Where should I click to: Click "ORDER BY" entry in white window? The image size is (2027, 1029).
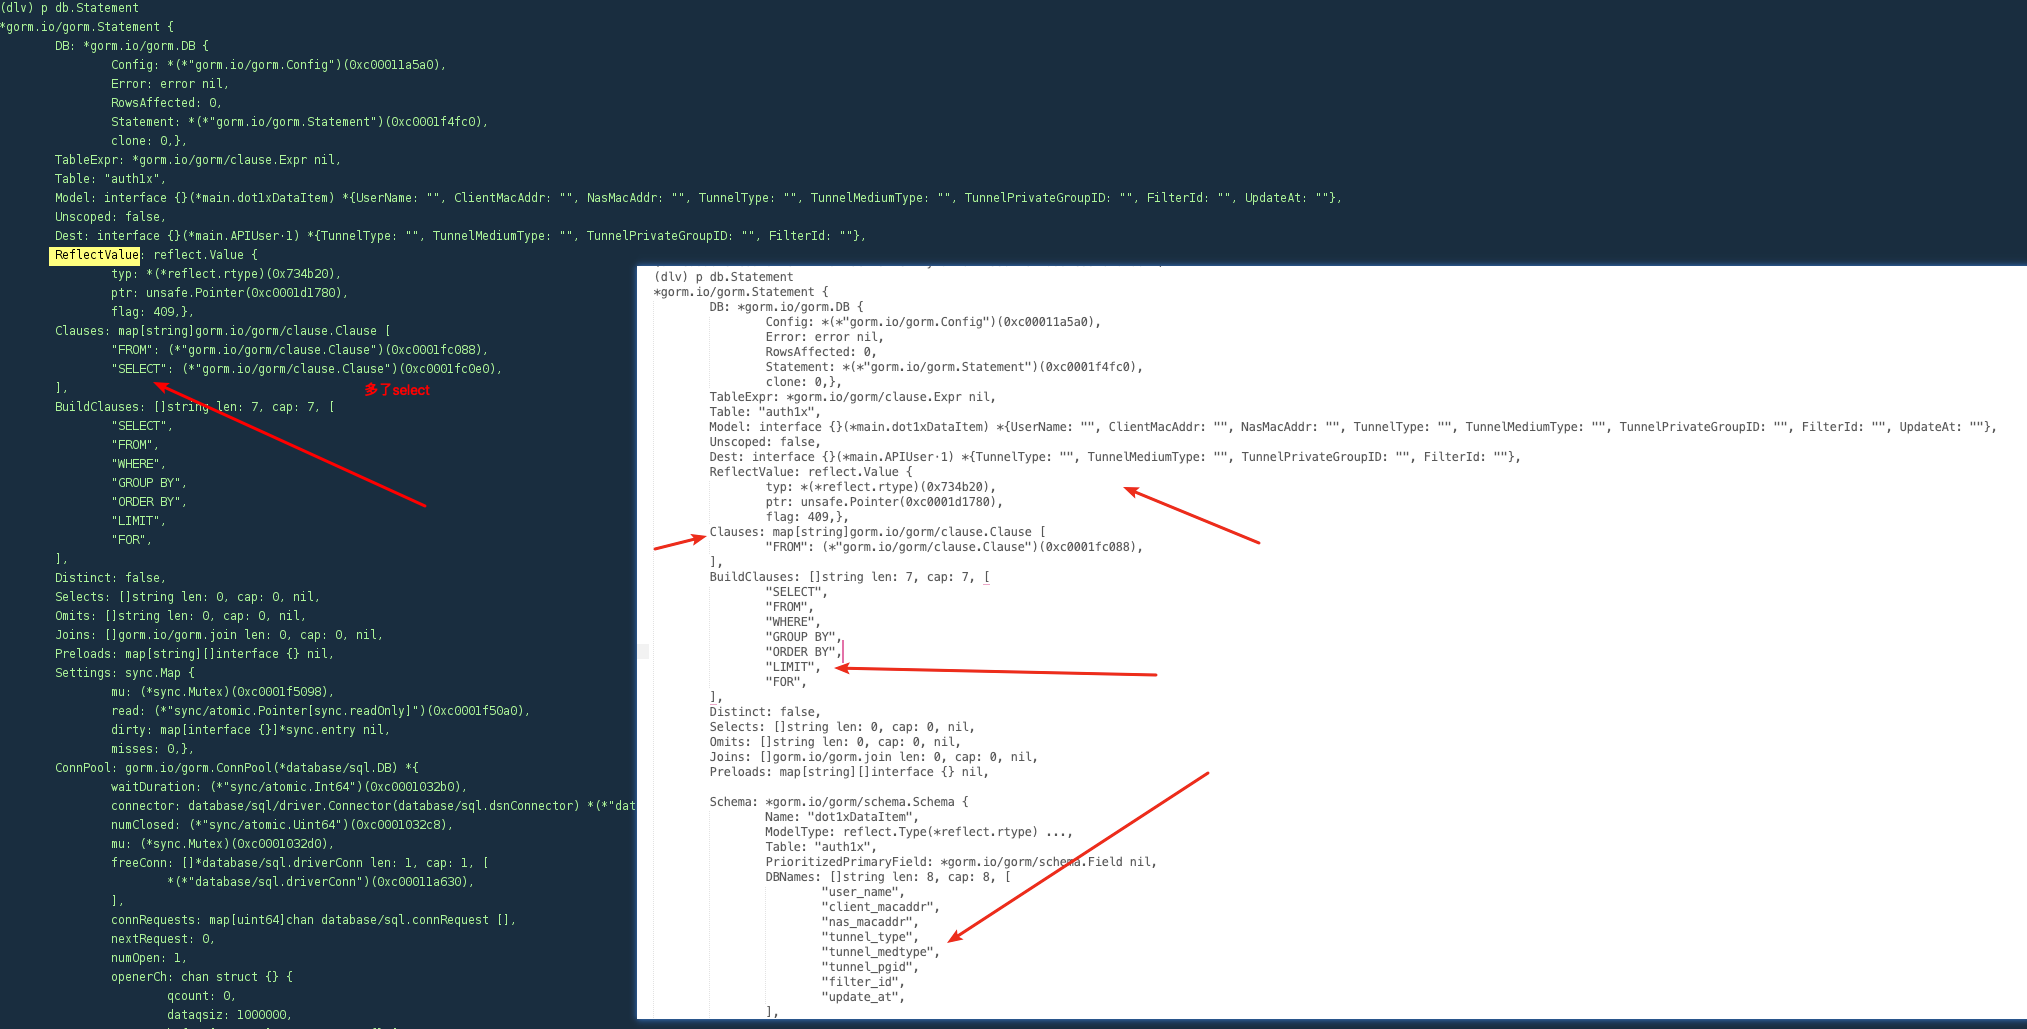pos(804,652)
